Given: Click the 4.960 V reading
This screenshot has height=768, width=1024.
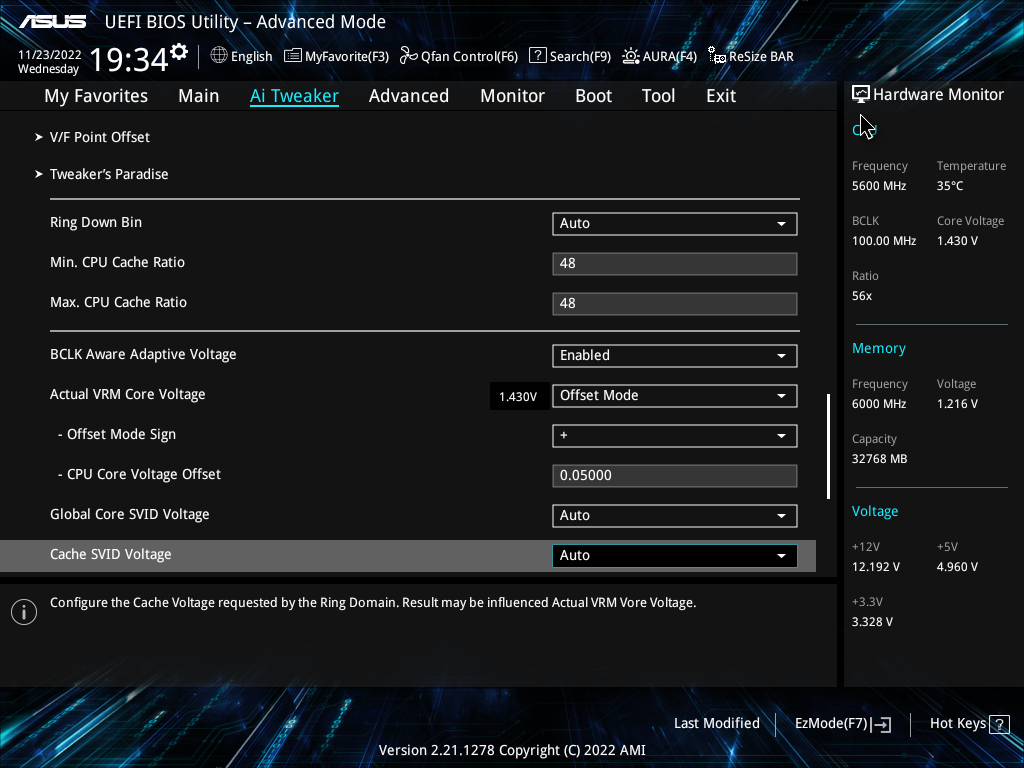Looking at the screenshot, I should point(957,567).
